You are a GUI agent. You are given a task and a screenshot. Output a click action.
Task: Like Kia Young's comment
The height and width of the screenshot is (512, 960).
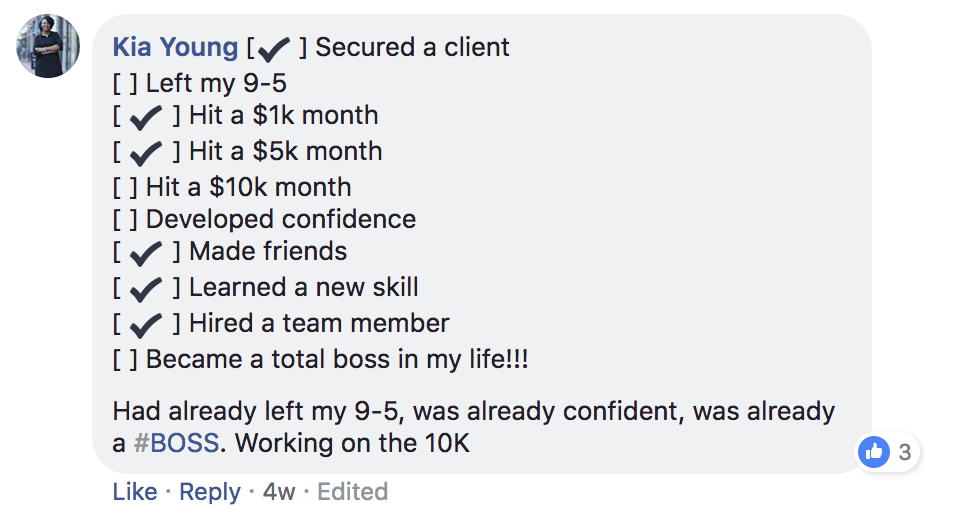(x=134, y=492)
